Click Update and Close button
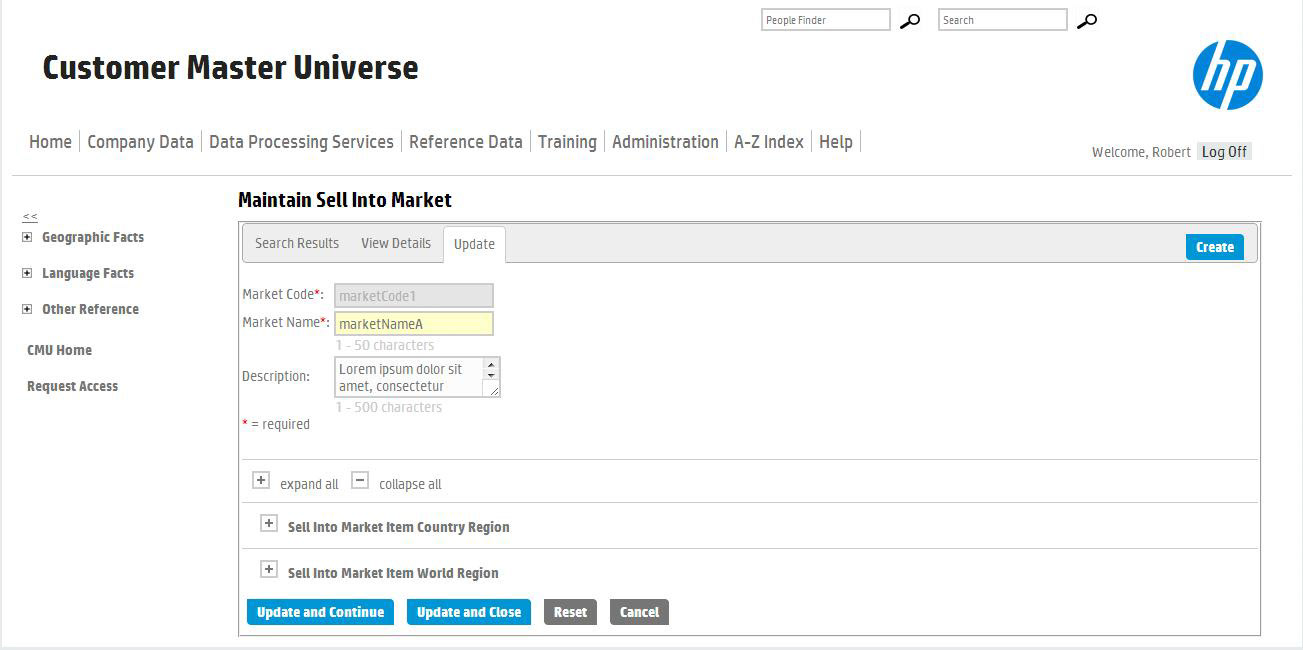This screenshot has height=650, width=1303. point(469,612)
